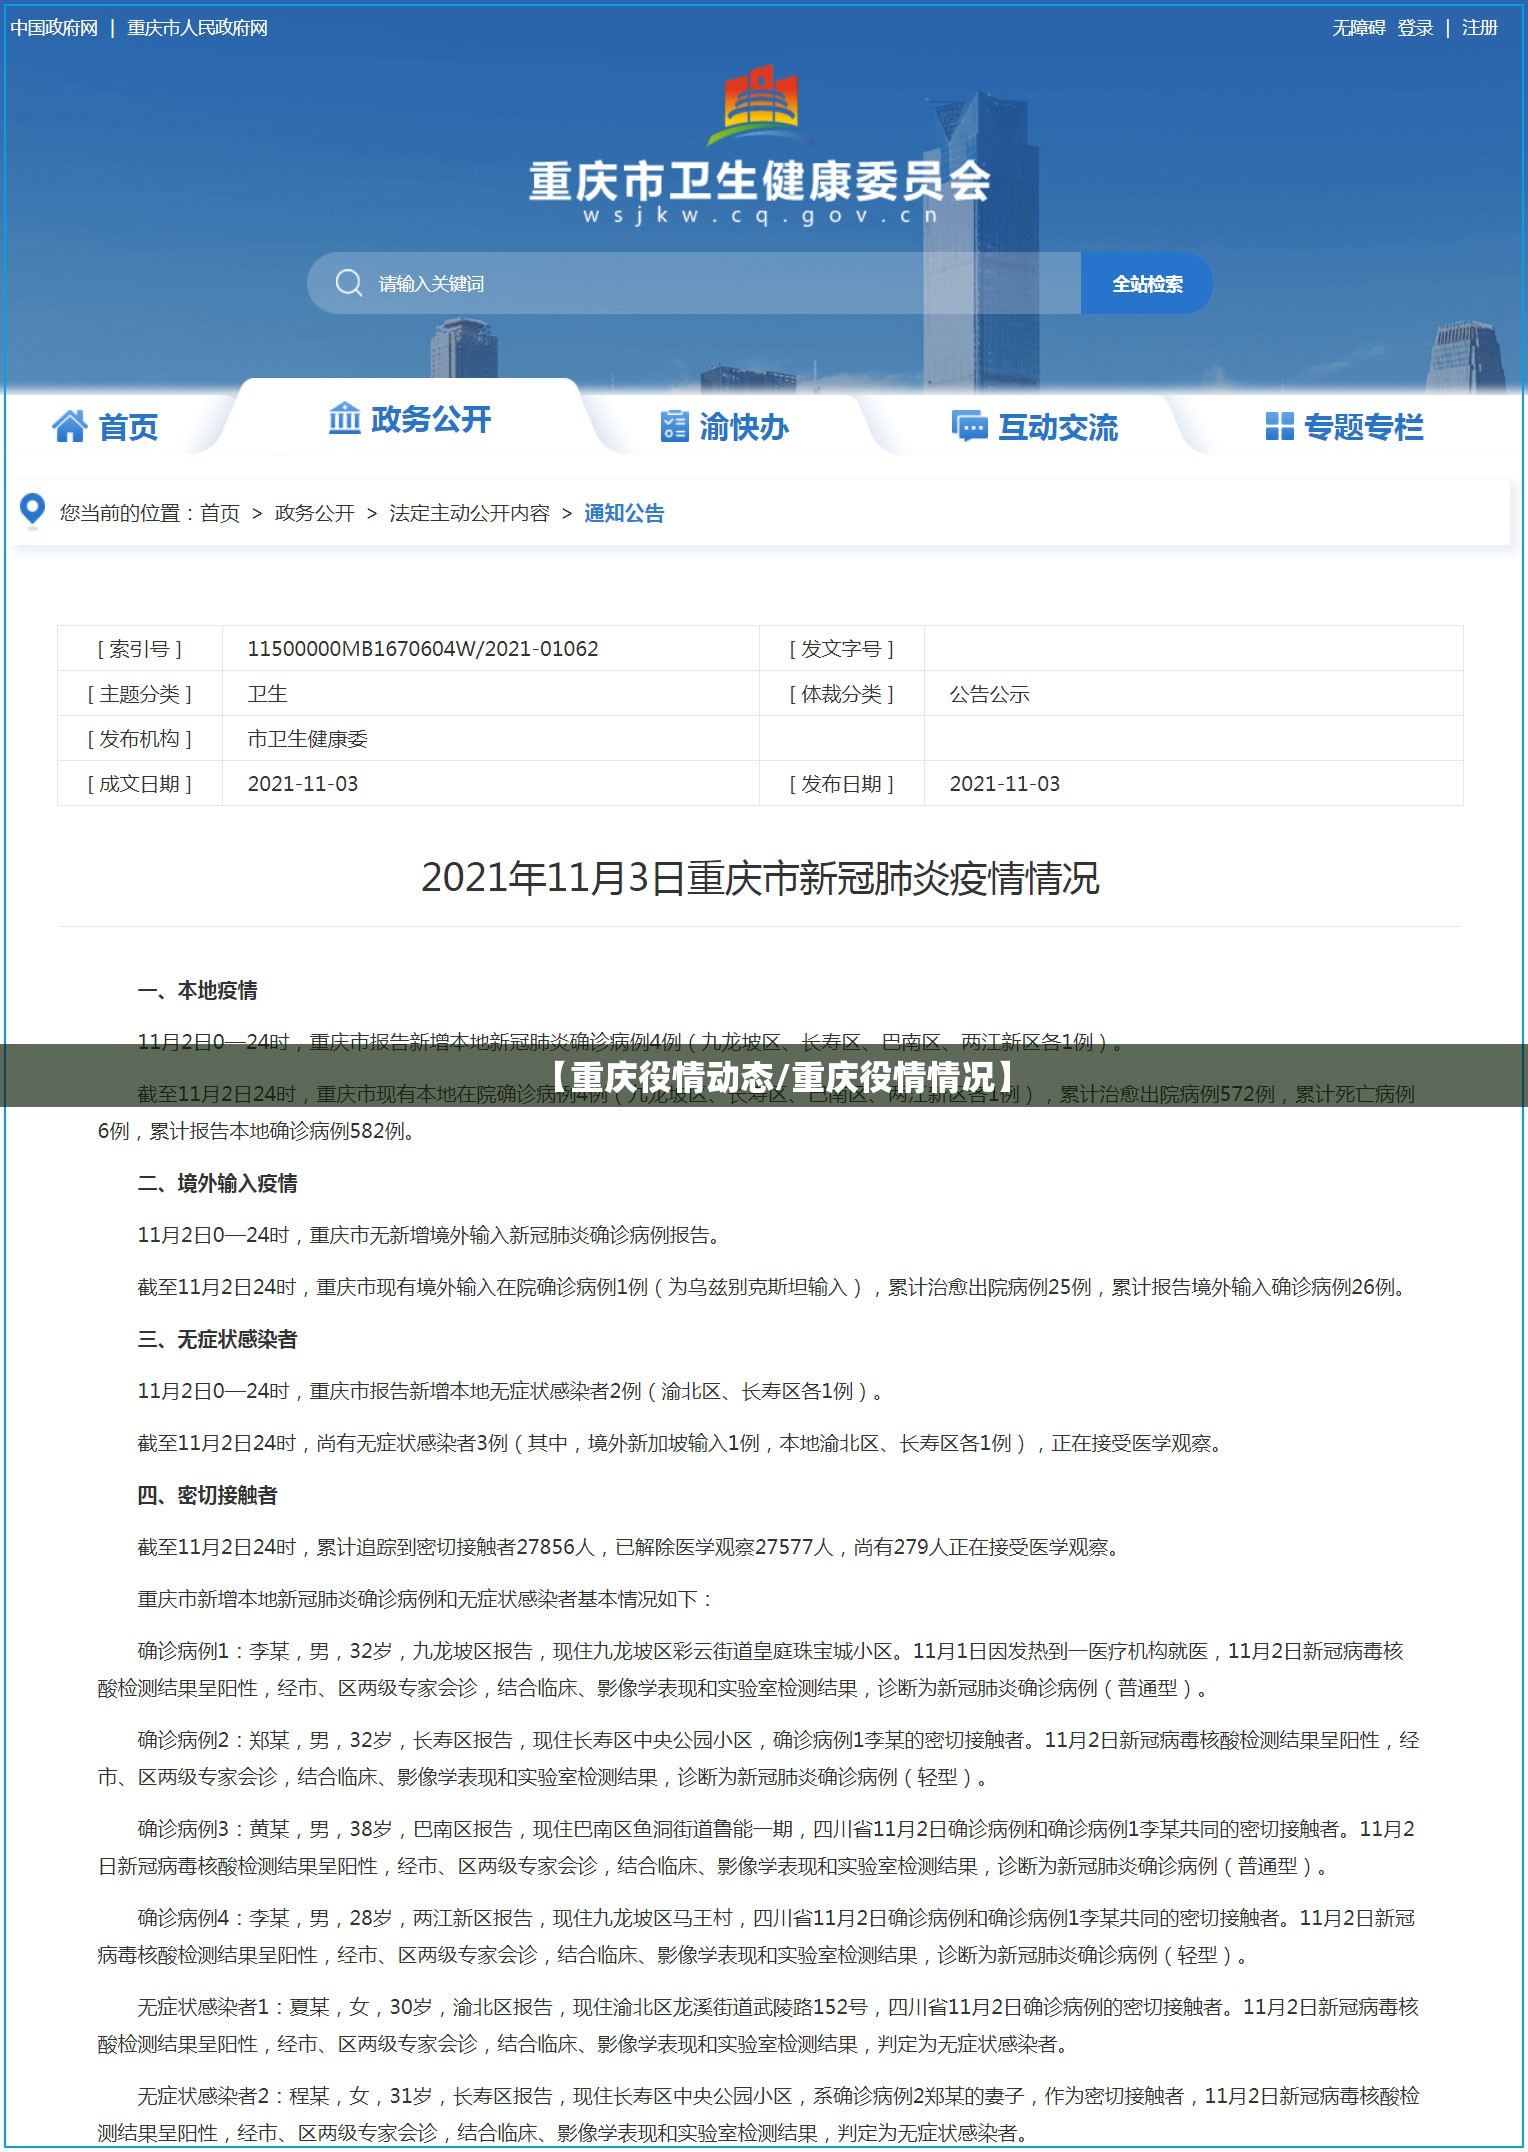This screenshot has height=2152, width=1528.
Task: Click the [ 索引号 ] label cell
Action: (140, 648)
